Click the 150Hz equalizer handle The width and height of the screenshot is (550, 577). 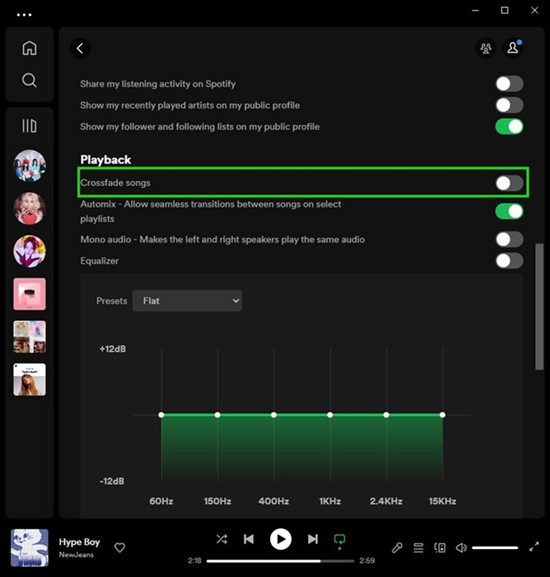click(217, 415)
